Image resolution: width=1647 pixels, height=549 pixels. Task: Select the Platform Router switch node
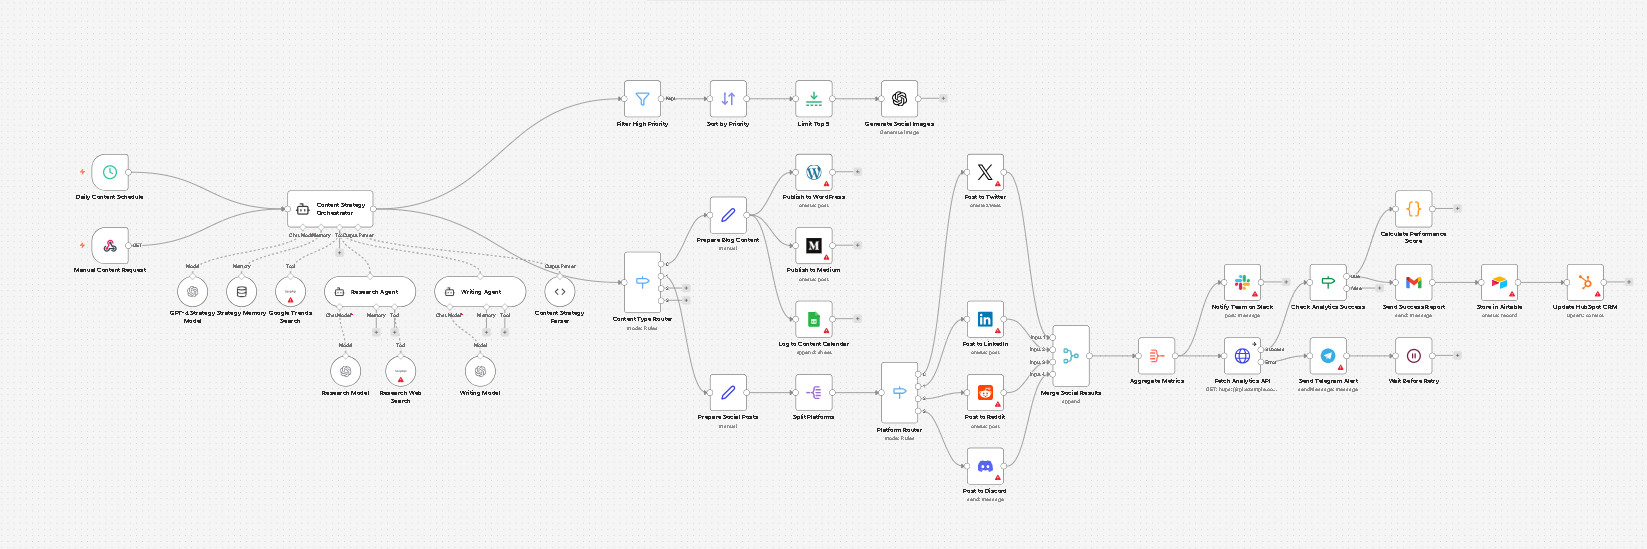[x=899, y=392]
